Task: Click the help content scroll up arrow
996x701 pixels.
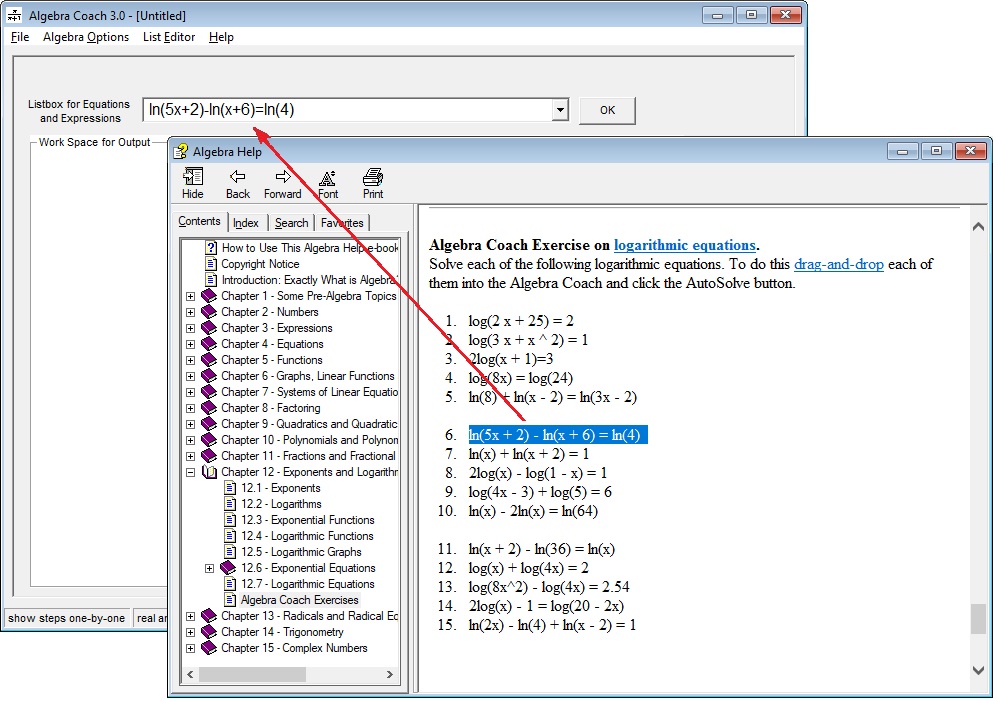Action: pyautogui.click(x=978, y=226)
